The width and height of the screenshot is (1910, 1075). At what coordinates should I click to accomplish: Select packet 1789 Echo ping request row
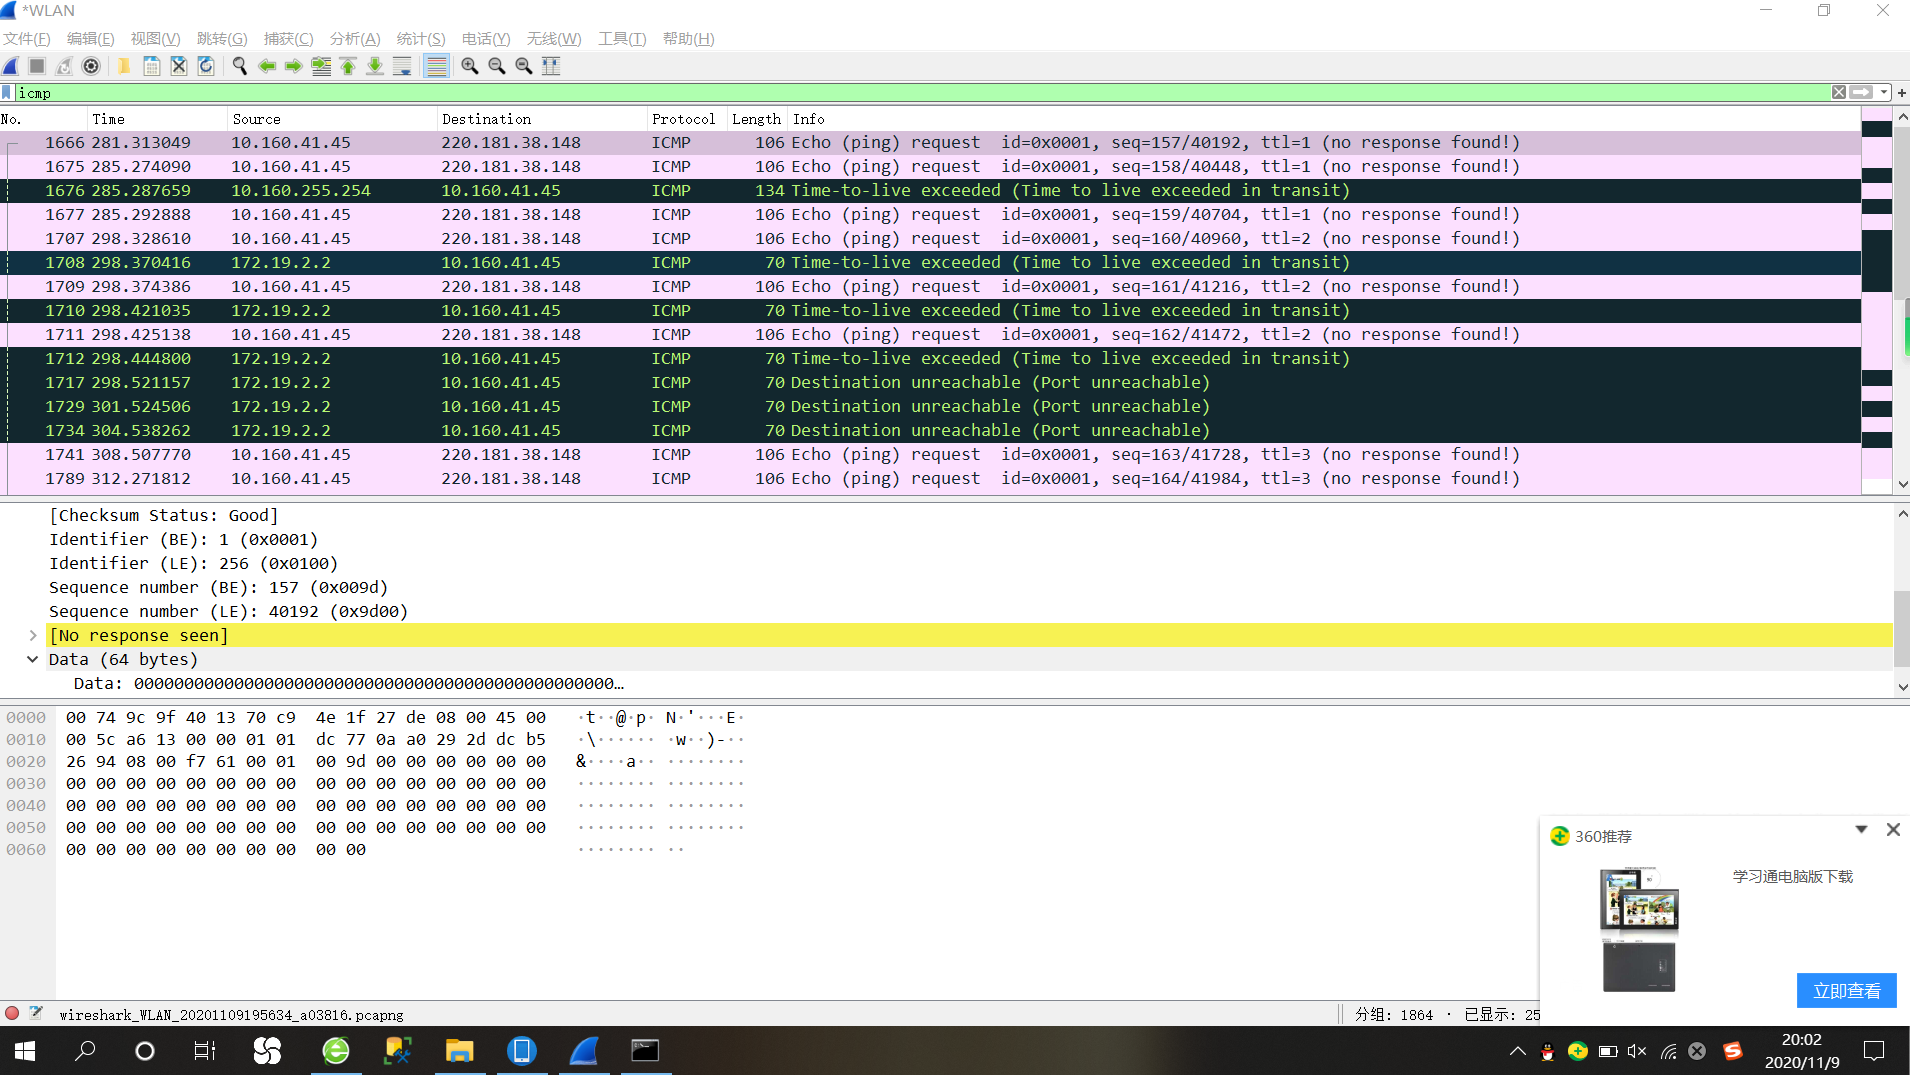[930, 479]
